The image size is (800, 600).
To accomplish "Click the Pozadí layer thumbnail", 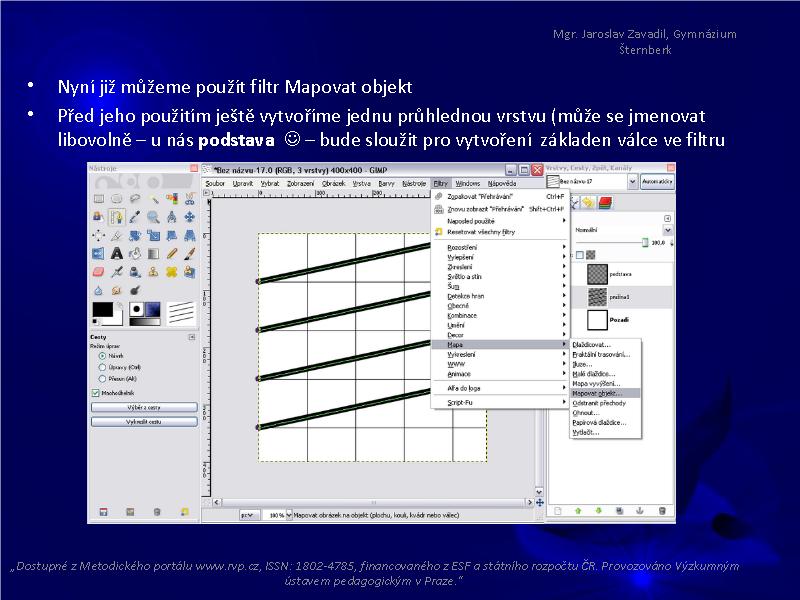I will tap(597, 320).
